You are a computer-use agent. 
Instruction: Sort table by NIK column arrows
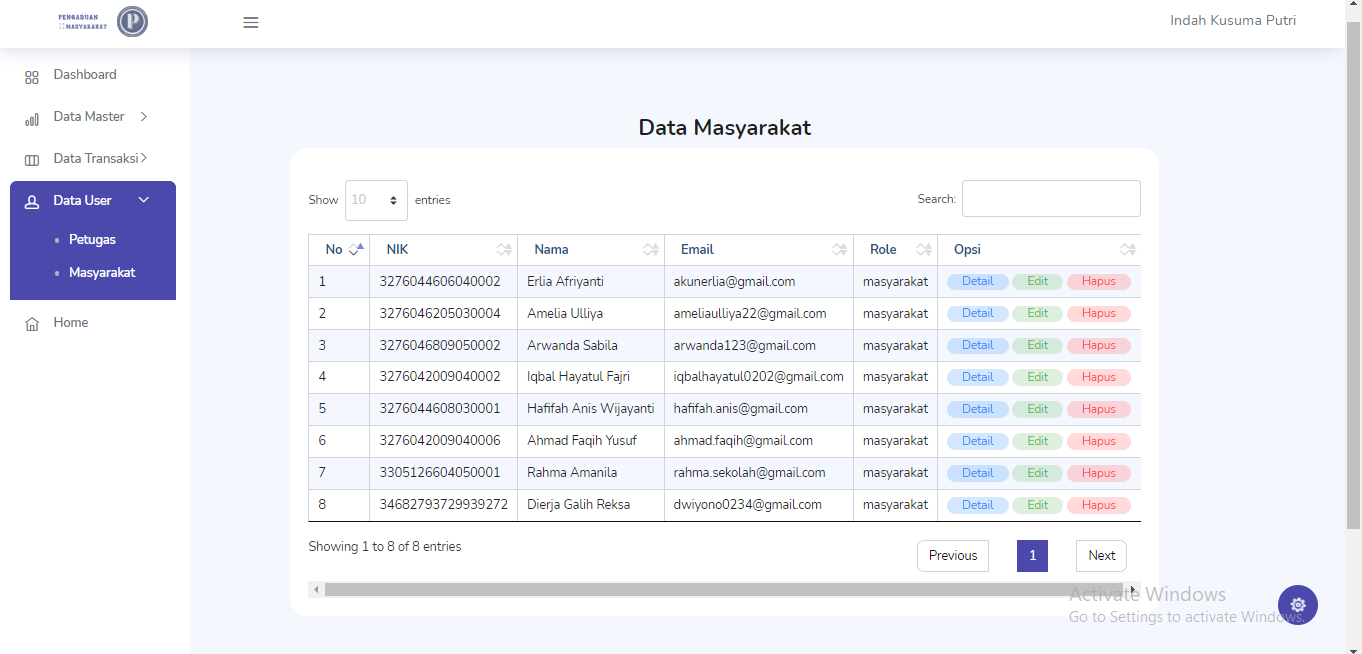point(504,250)
